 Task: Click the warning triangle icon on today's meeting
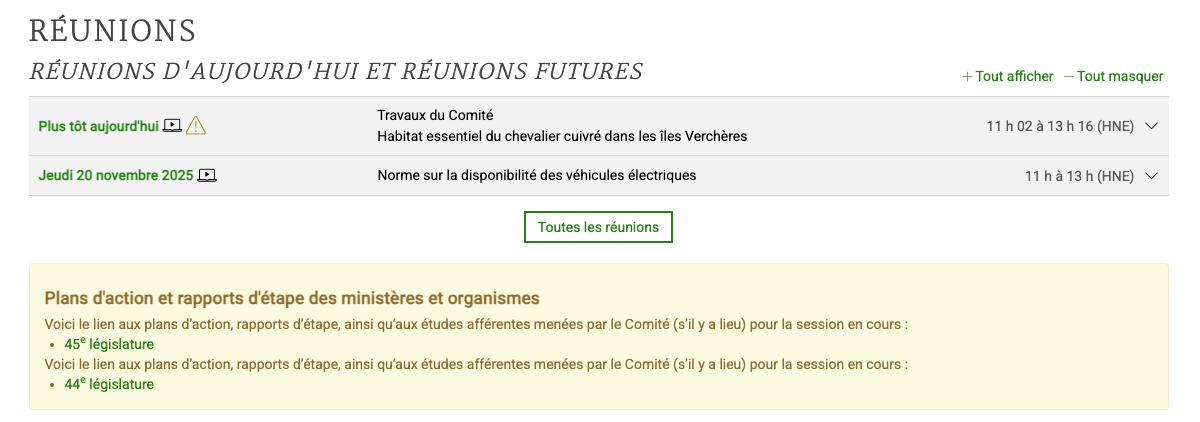(196, 126)
